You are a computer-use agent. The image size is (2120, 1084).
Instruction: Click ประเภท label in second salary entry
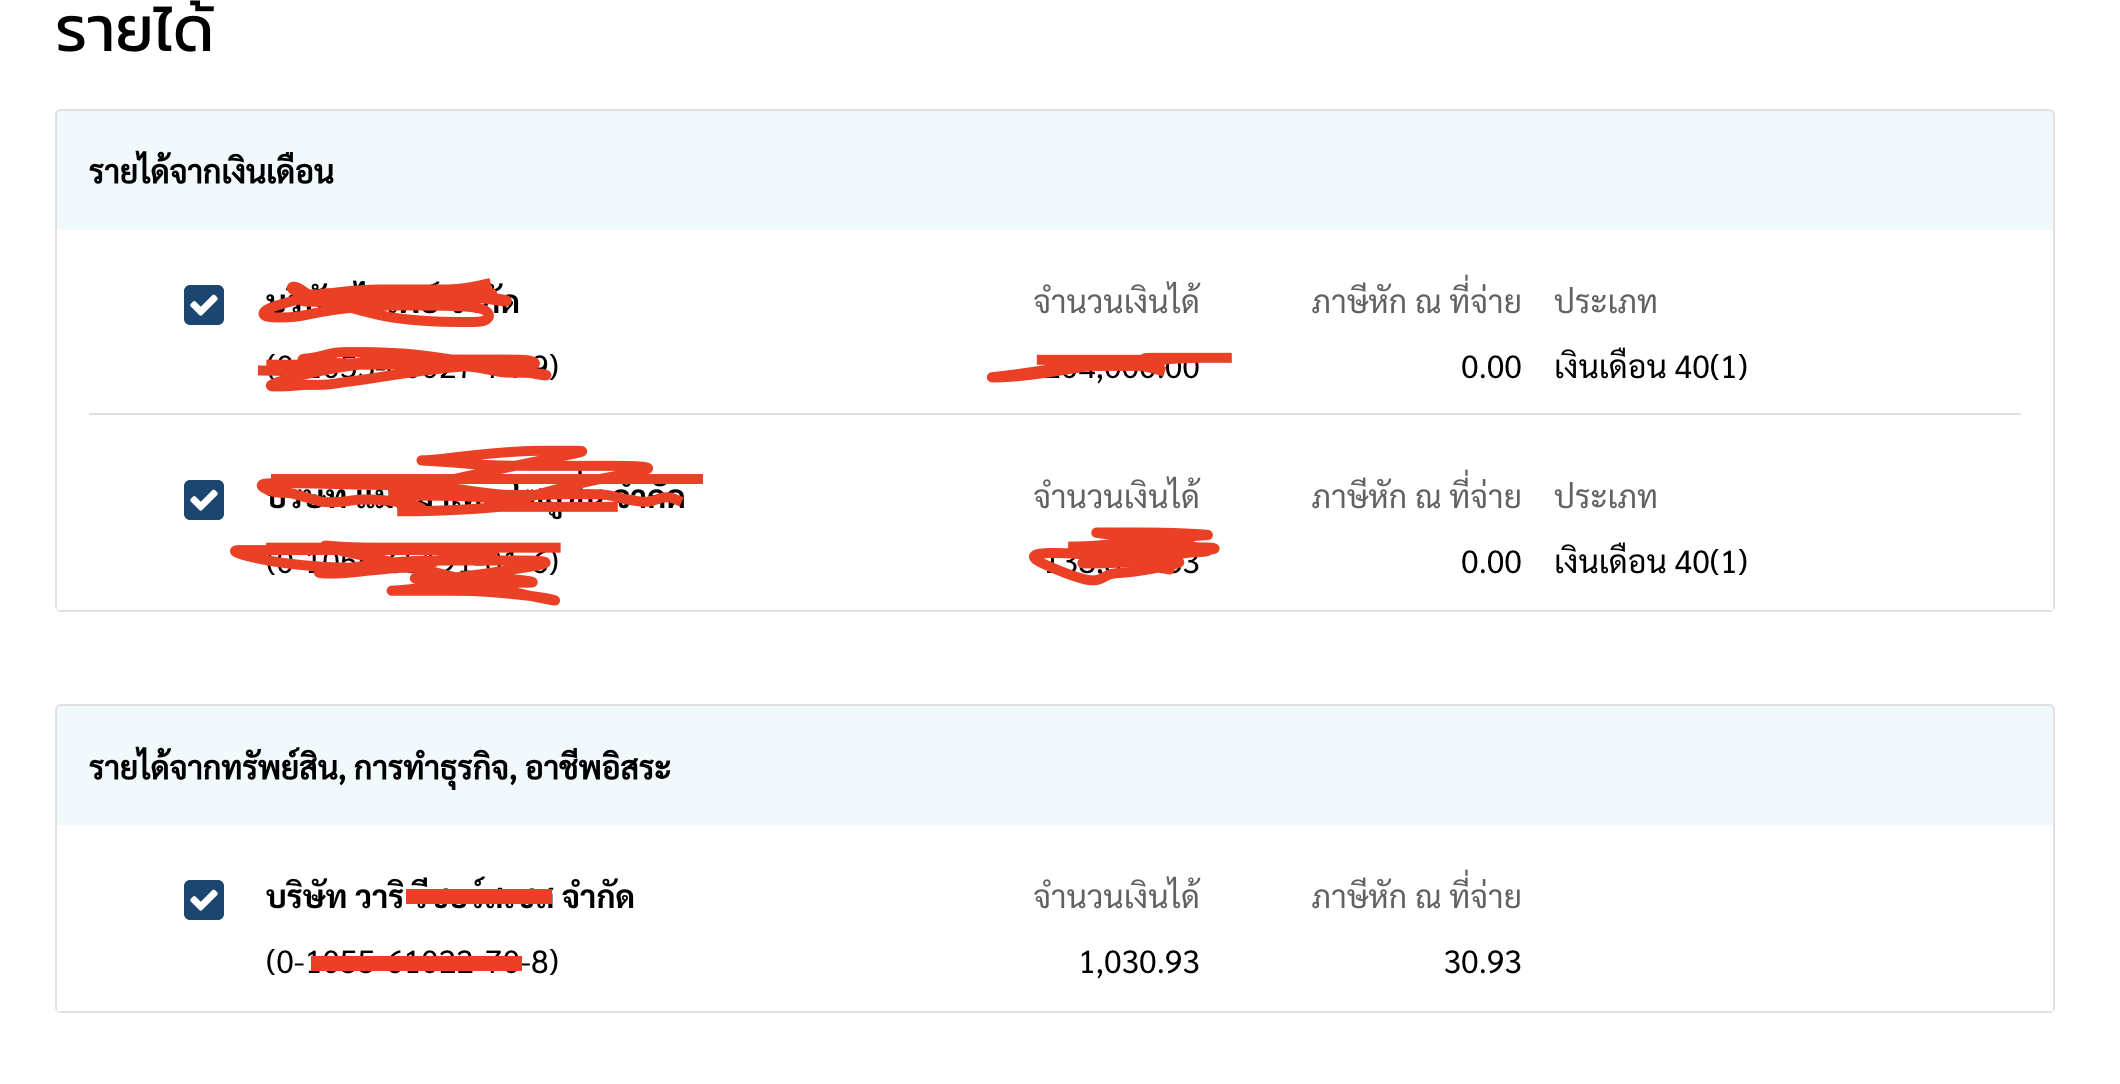click(1606, 496)
